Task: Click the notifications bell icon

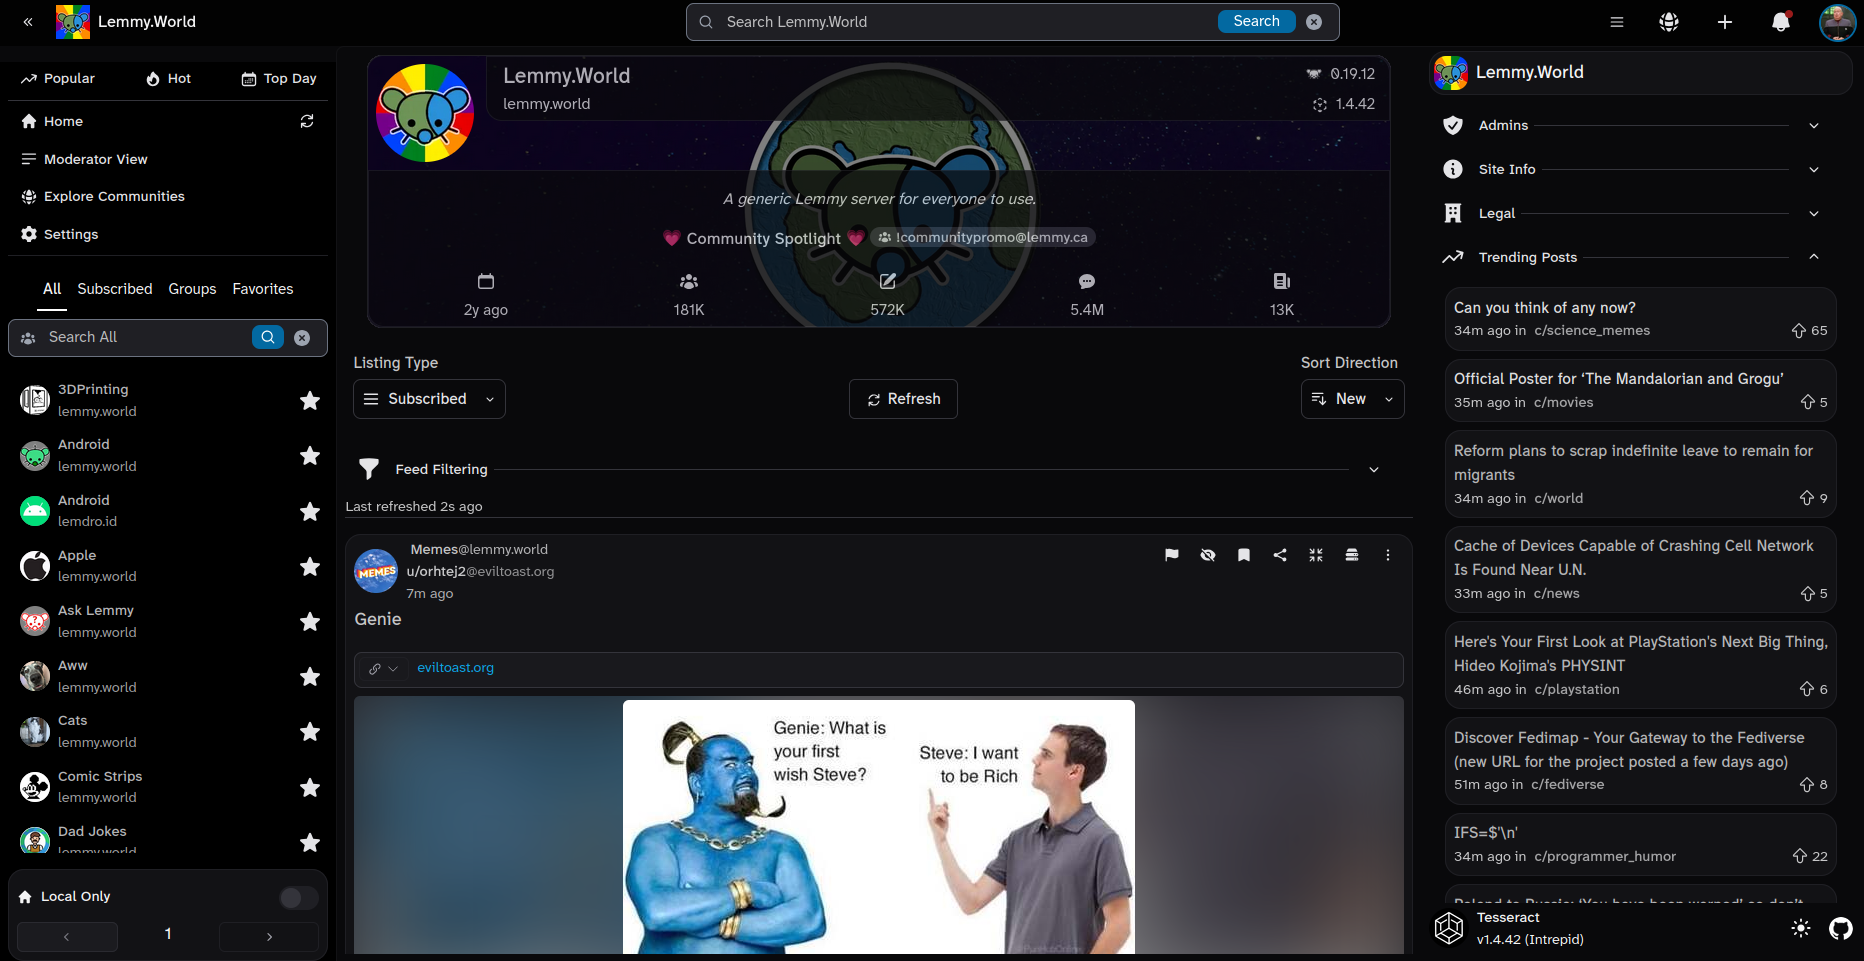Action: click(1780, 22)
